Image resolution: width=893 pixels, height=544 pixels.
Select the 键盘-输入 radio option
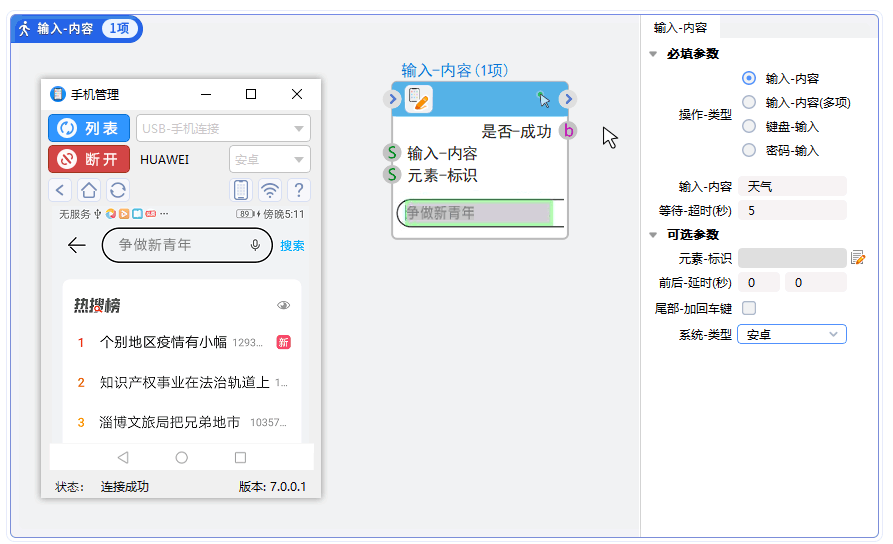tap(749, 126)
